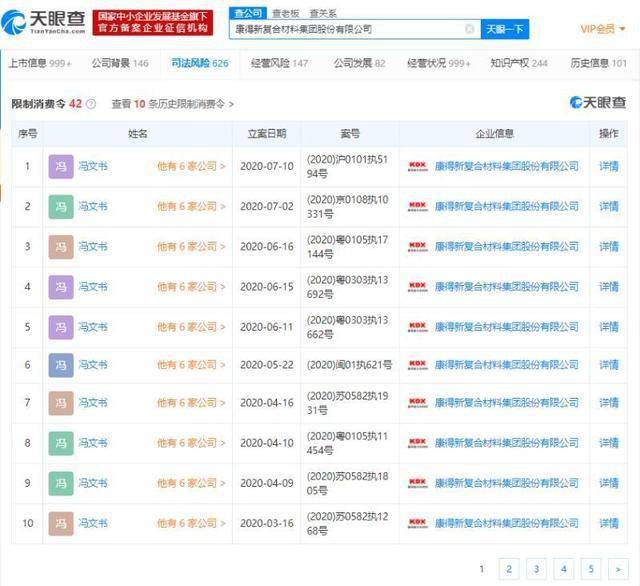Click the 冯 avatar icon in row 4
The width and height of the screenshot is (640, 586).
coord(61,287)
